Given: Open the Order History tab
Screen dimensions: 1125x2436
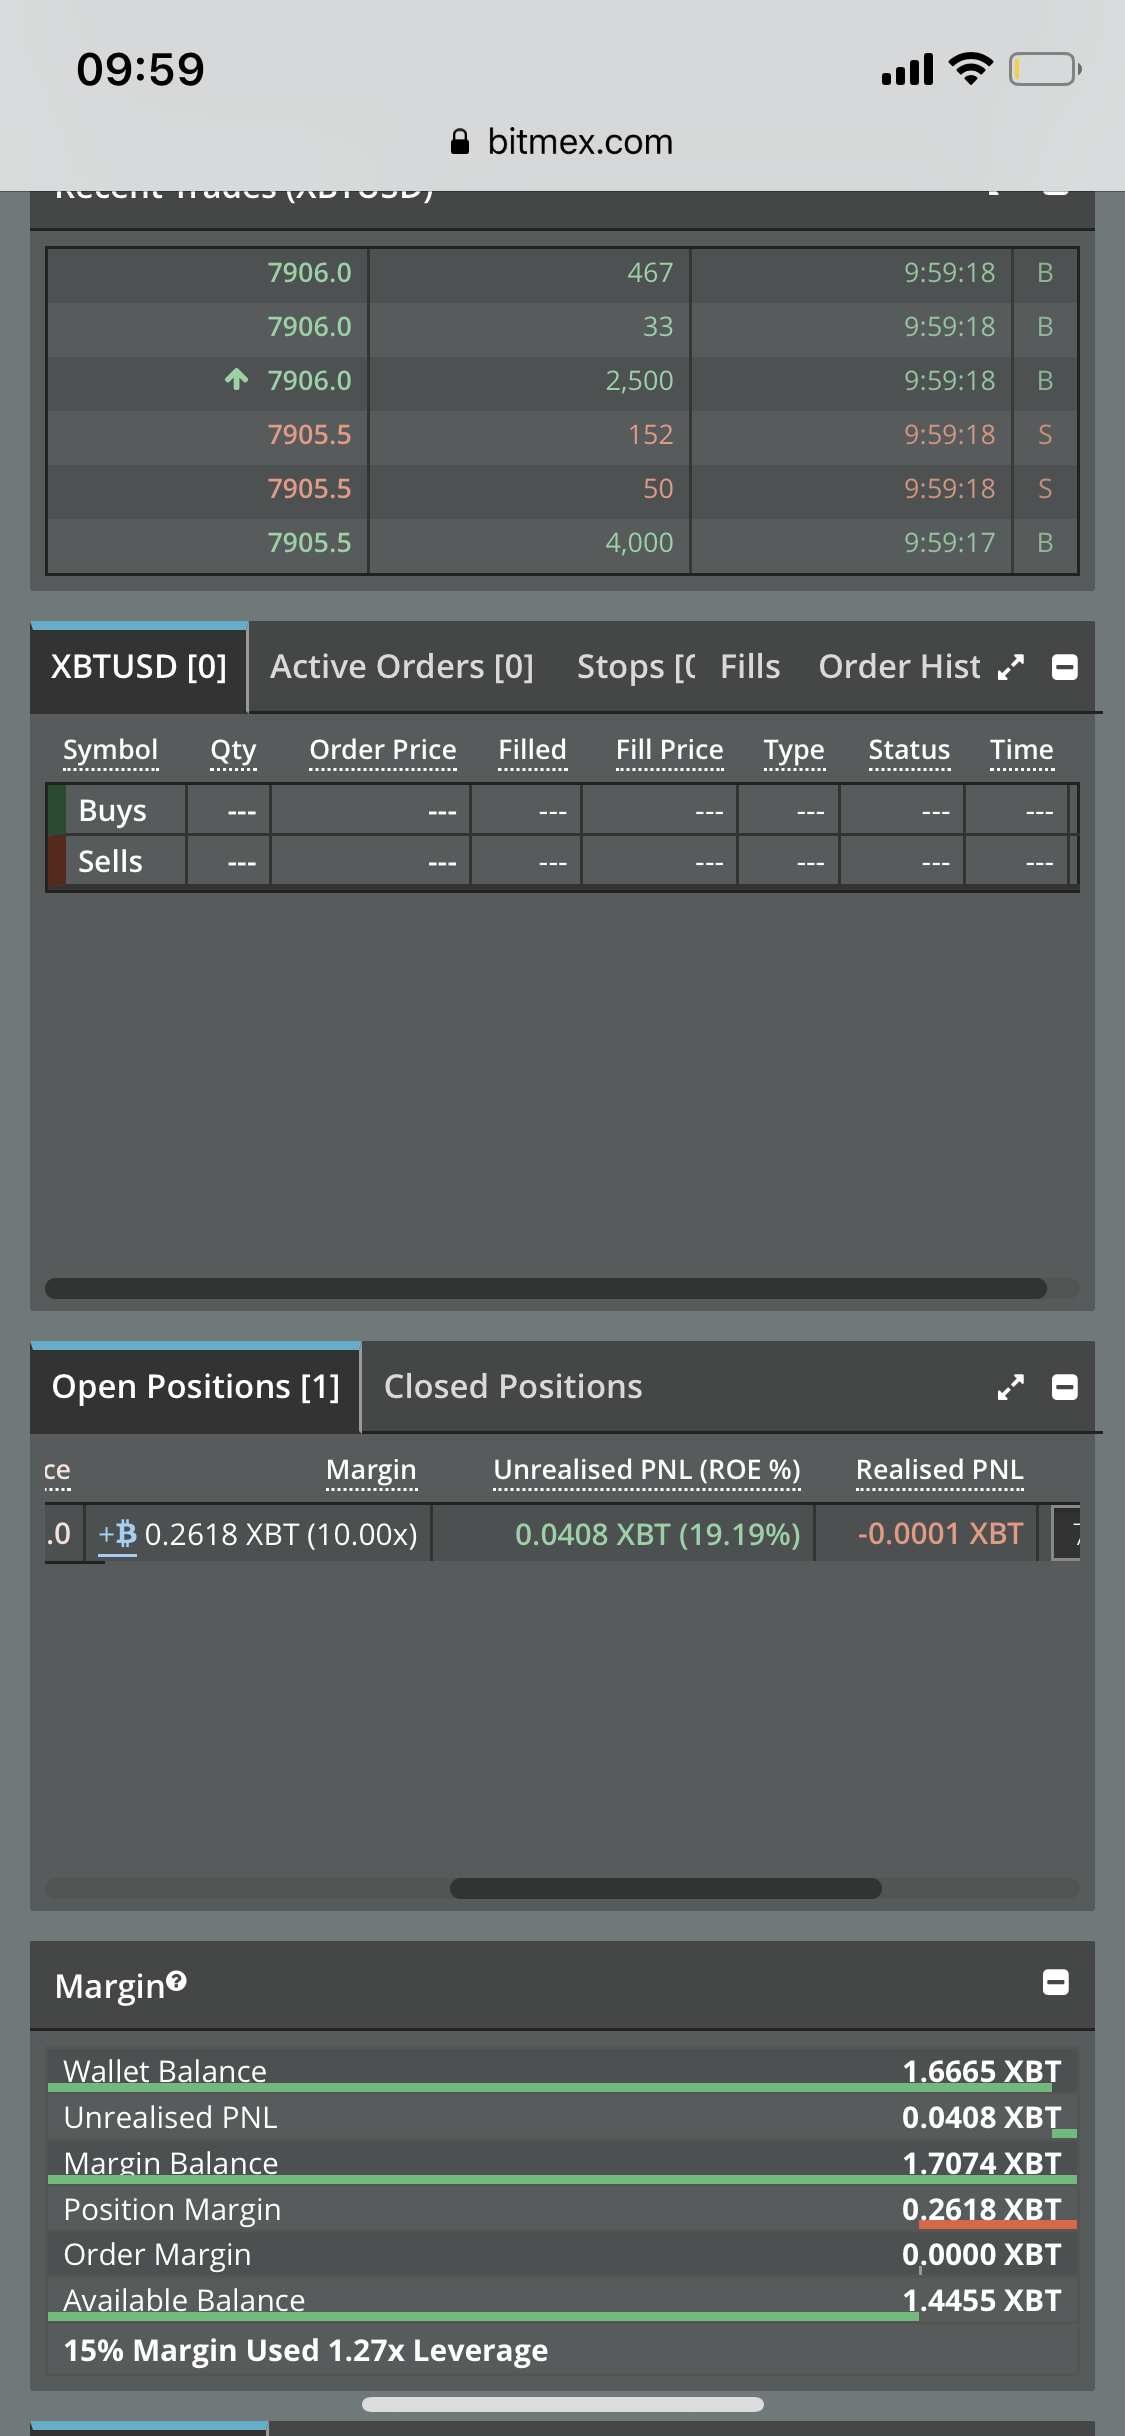Looking at the screenshot, I should [899, 667].
